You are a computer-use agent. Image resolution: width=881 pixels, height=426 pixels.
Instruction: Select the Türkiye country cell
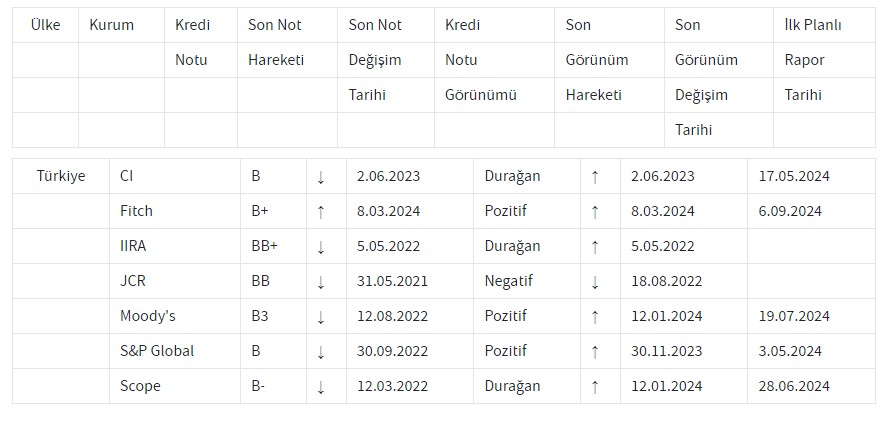[61, 176]
